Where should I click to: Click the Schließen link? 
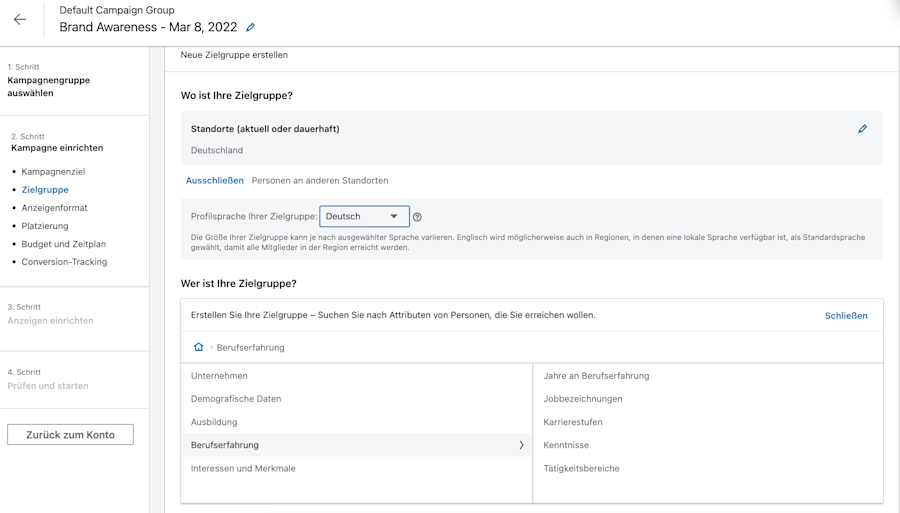pyautogui.click(x=846, y=316)
